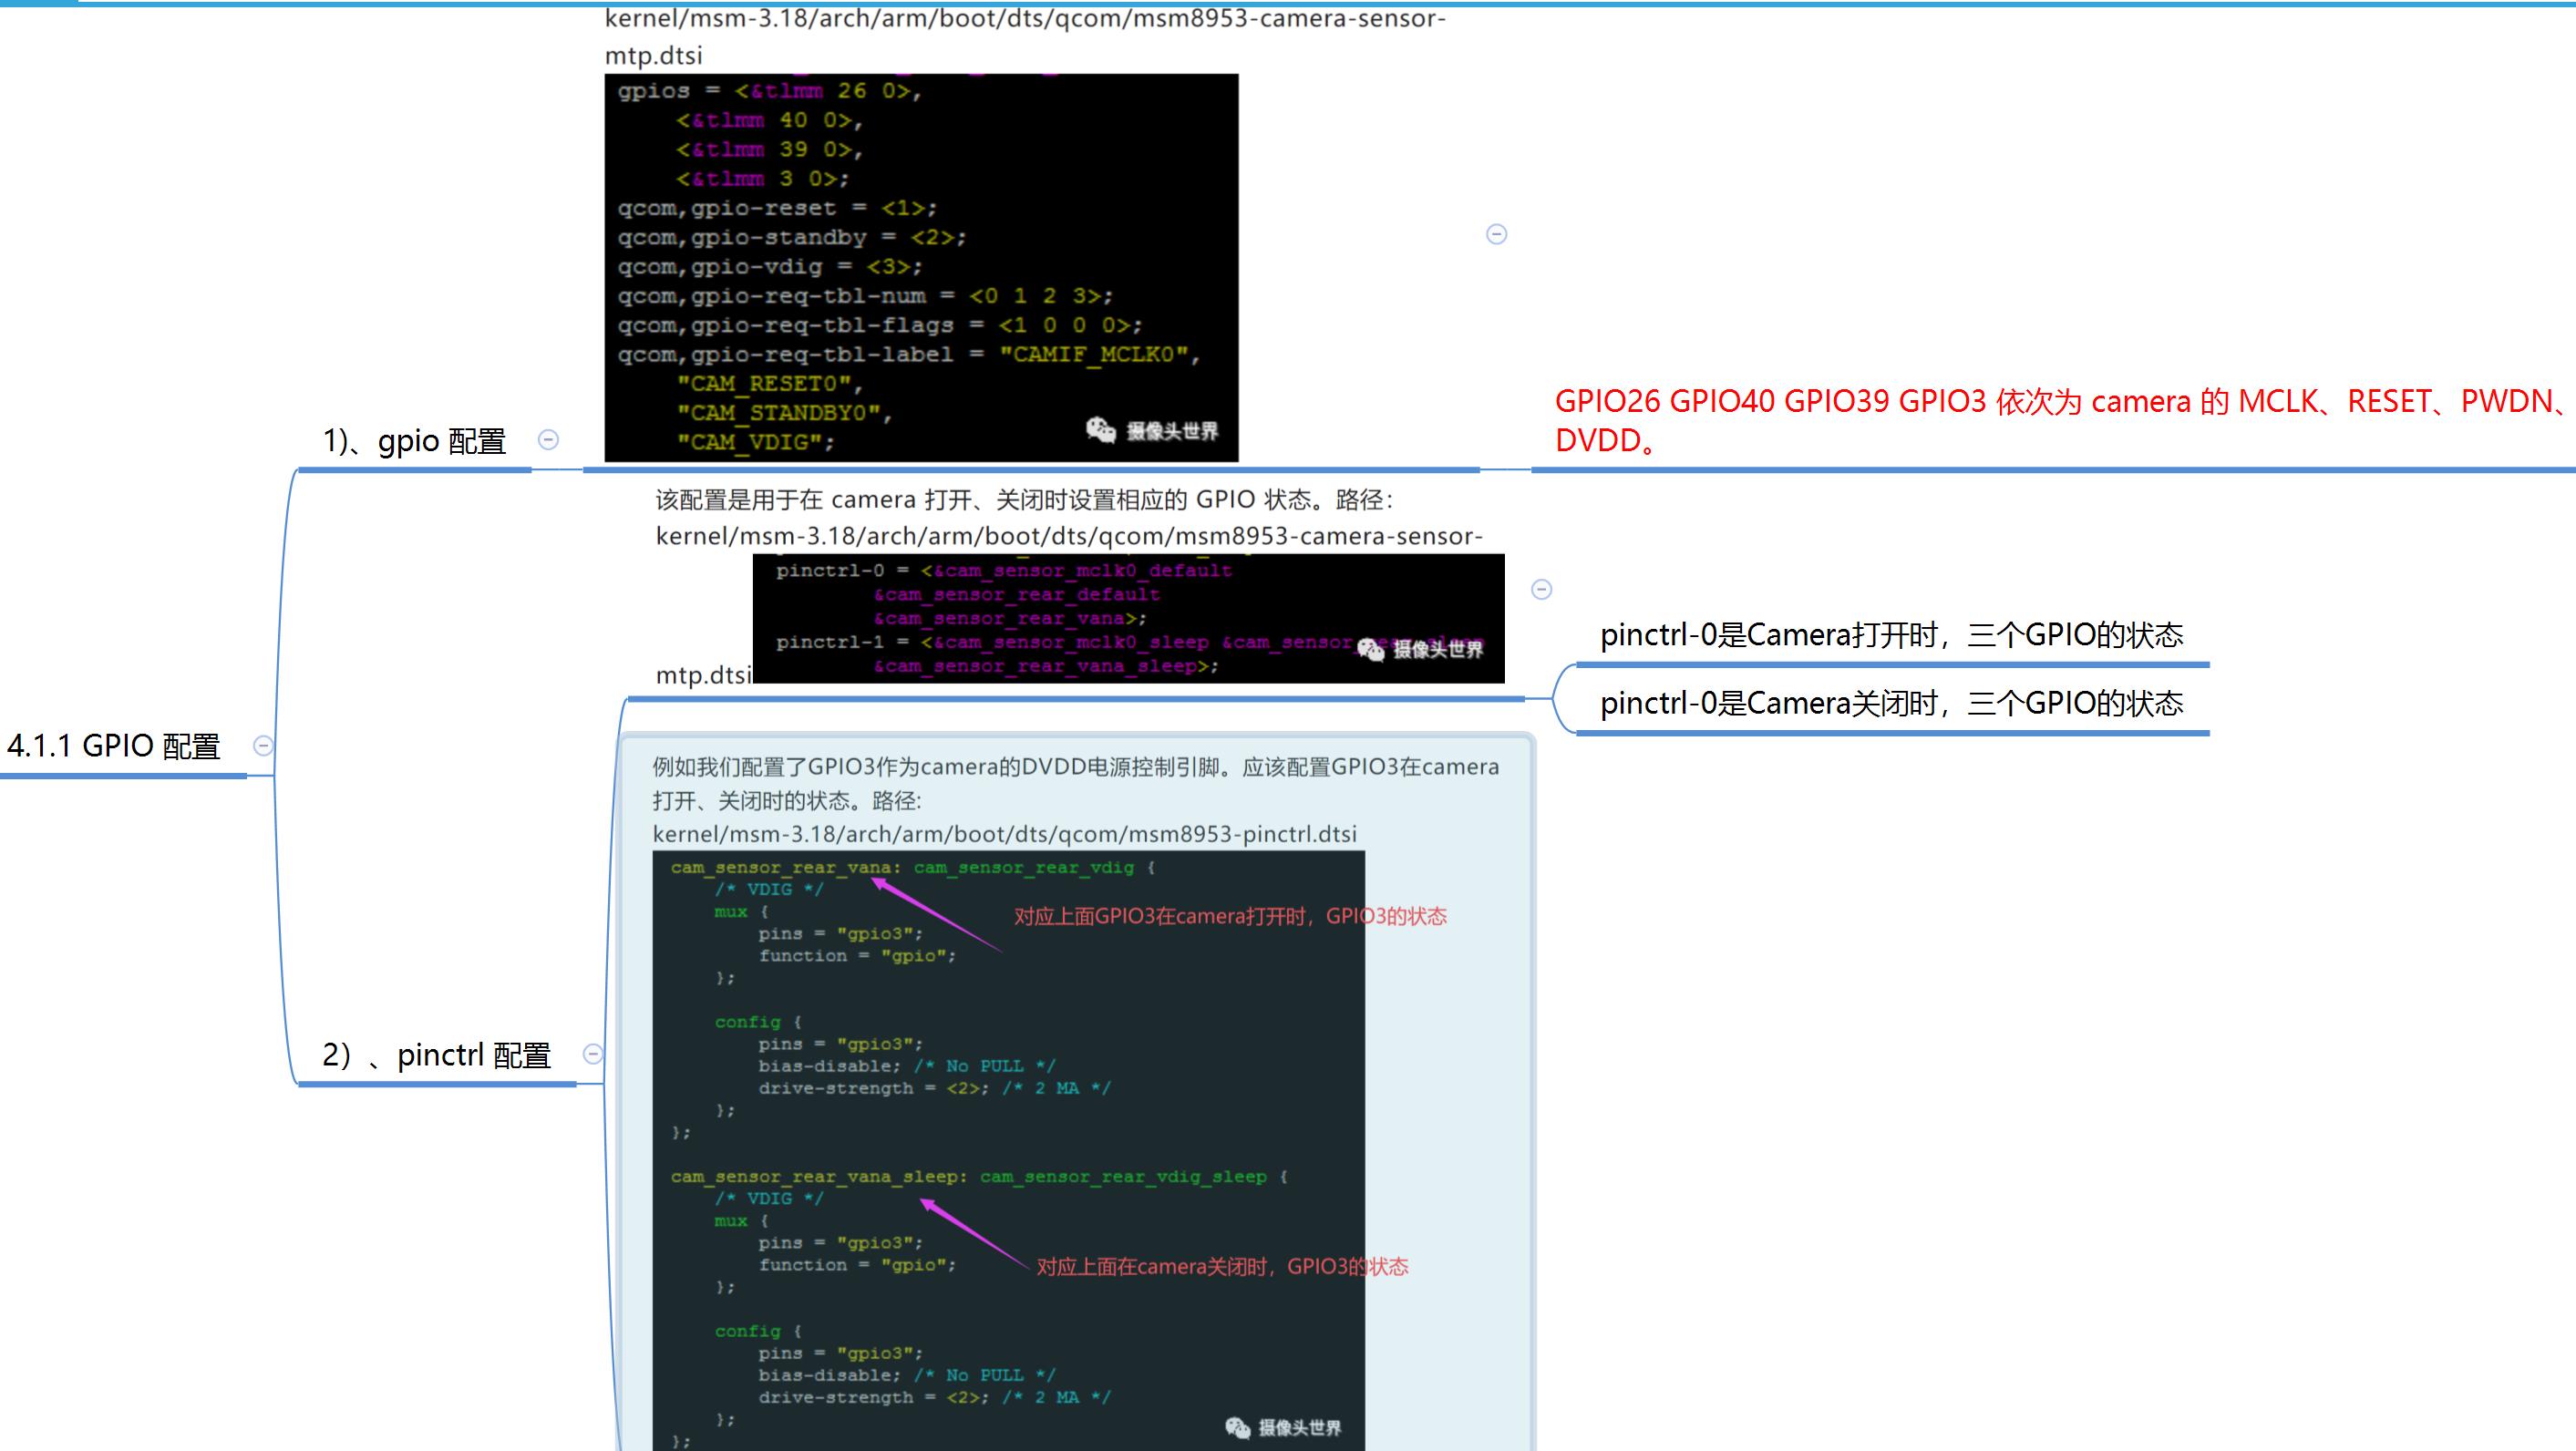This screenshot has height=1451, width=2576.
Task: Click WeChat watermark icon in pinctrl-0 image
Action: point(1370,650)
